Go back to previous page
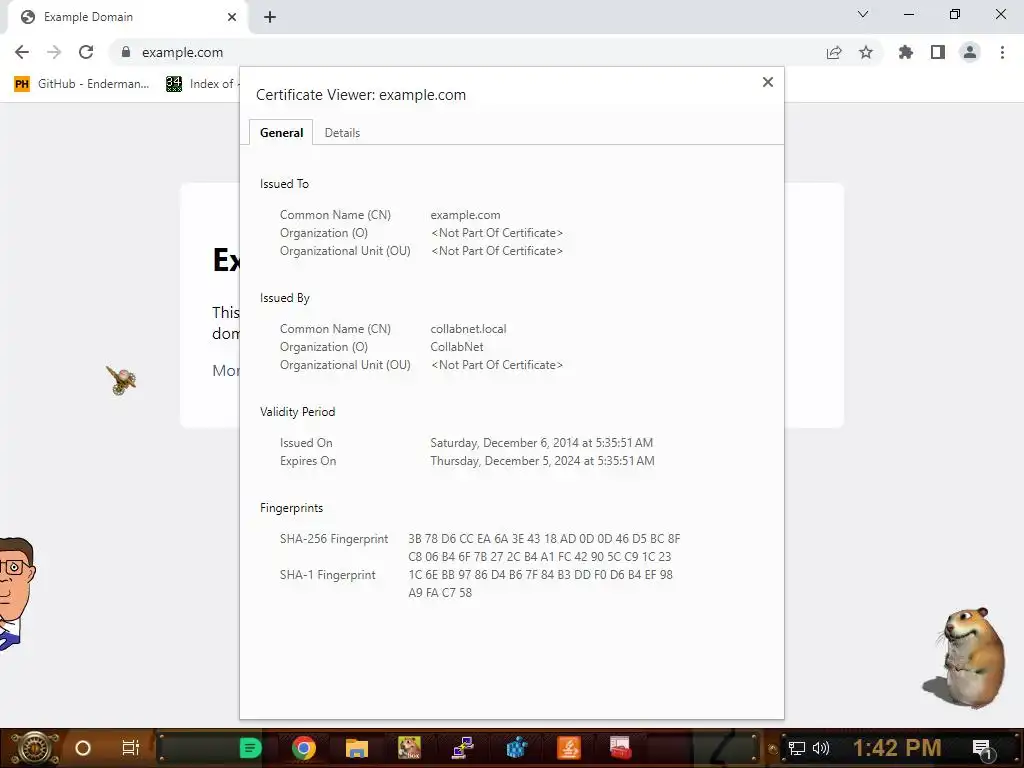This screenshot has height=768, width=1024. point(22,52)
